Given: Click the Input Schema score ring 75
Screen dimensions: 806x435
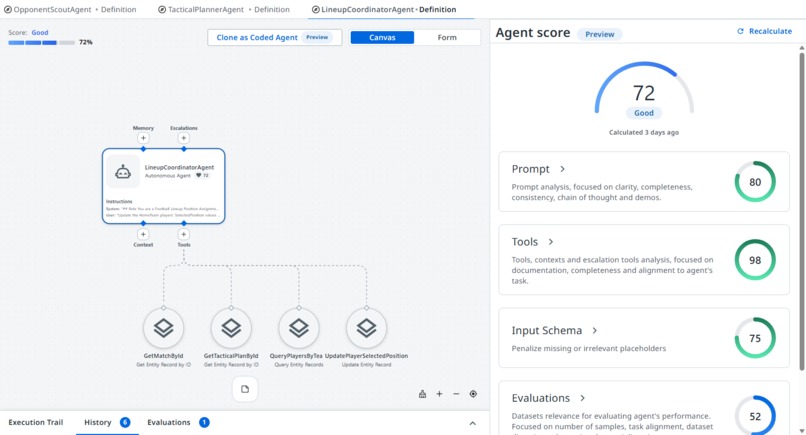Looking at the screenshot, I should coord(755,338).
